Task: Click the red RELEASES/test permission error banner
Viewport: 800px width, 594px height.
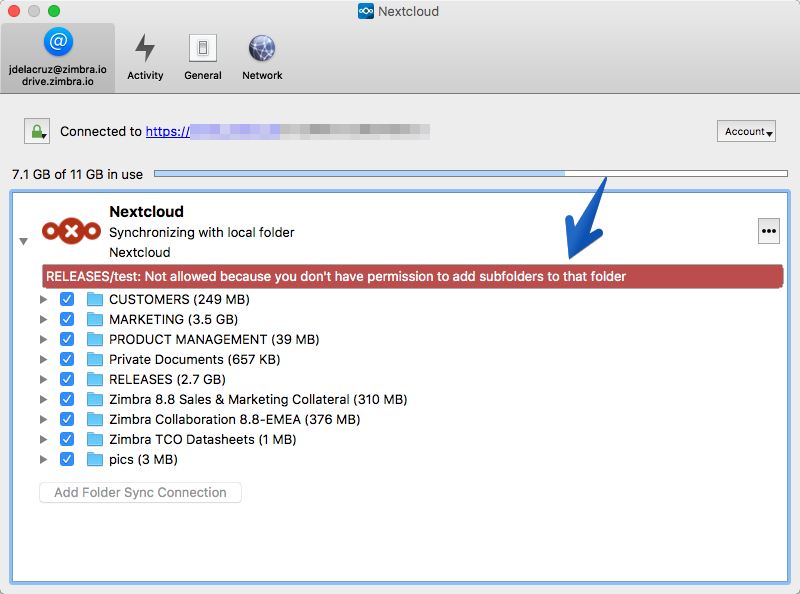Action: [x=412, y=277]
